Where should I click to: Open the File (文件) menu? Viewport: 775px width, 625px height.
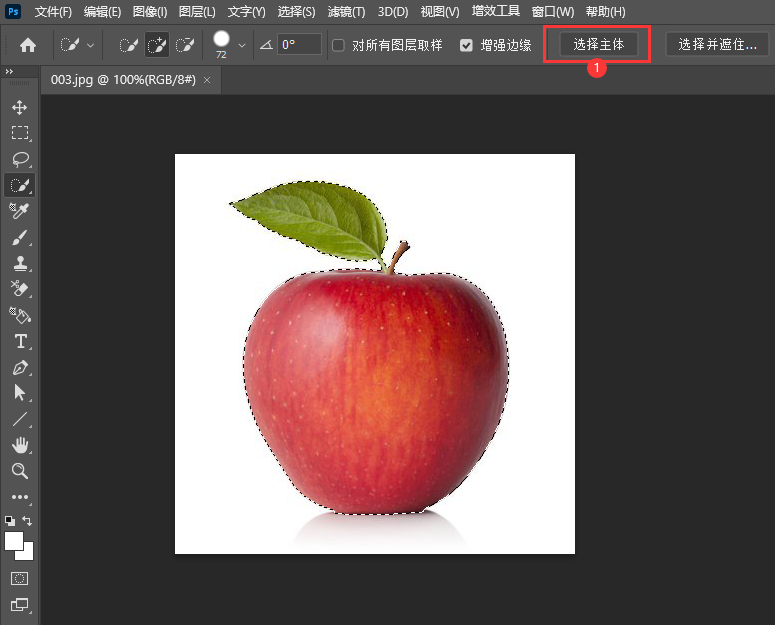53,11
